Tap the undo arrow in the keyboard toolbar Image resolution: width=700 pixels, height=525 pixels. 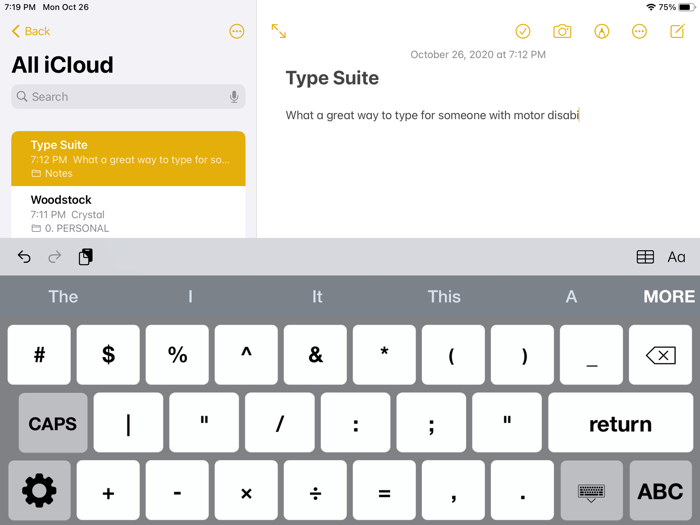point(24,257)
